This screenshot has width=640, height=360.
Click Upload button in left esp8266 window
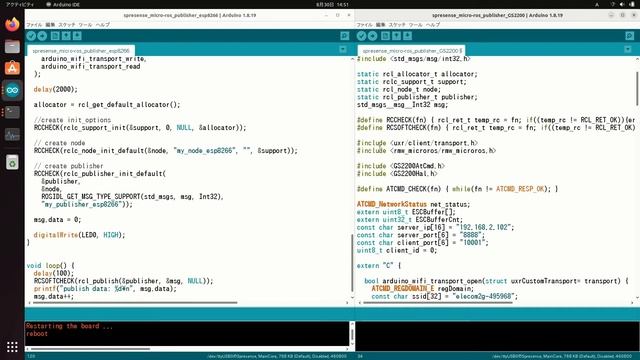click(x=42, y=36)
